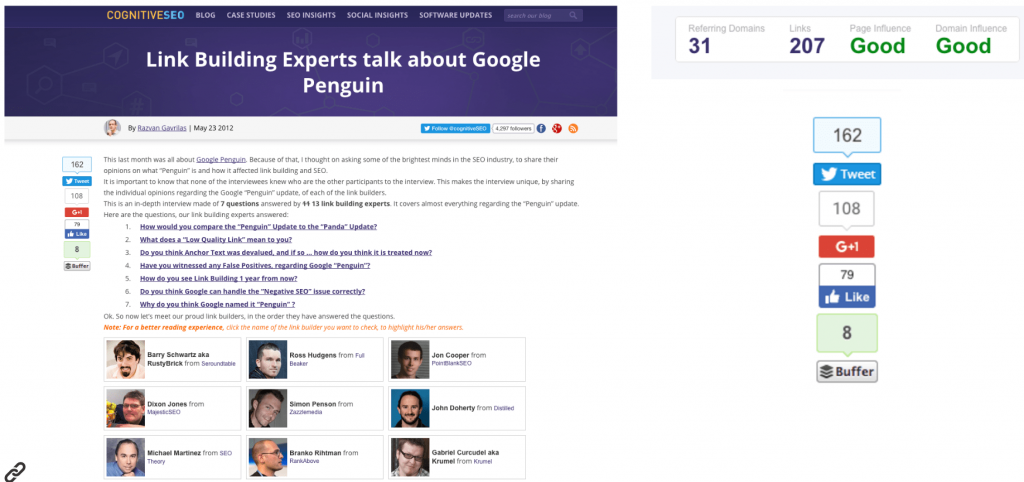Click the Follow @cognitiveSEO Twitter button
Image resolution: width=1024 pixels, height=482 pixels.
pyautogui.click(x=455, y=129)
